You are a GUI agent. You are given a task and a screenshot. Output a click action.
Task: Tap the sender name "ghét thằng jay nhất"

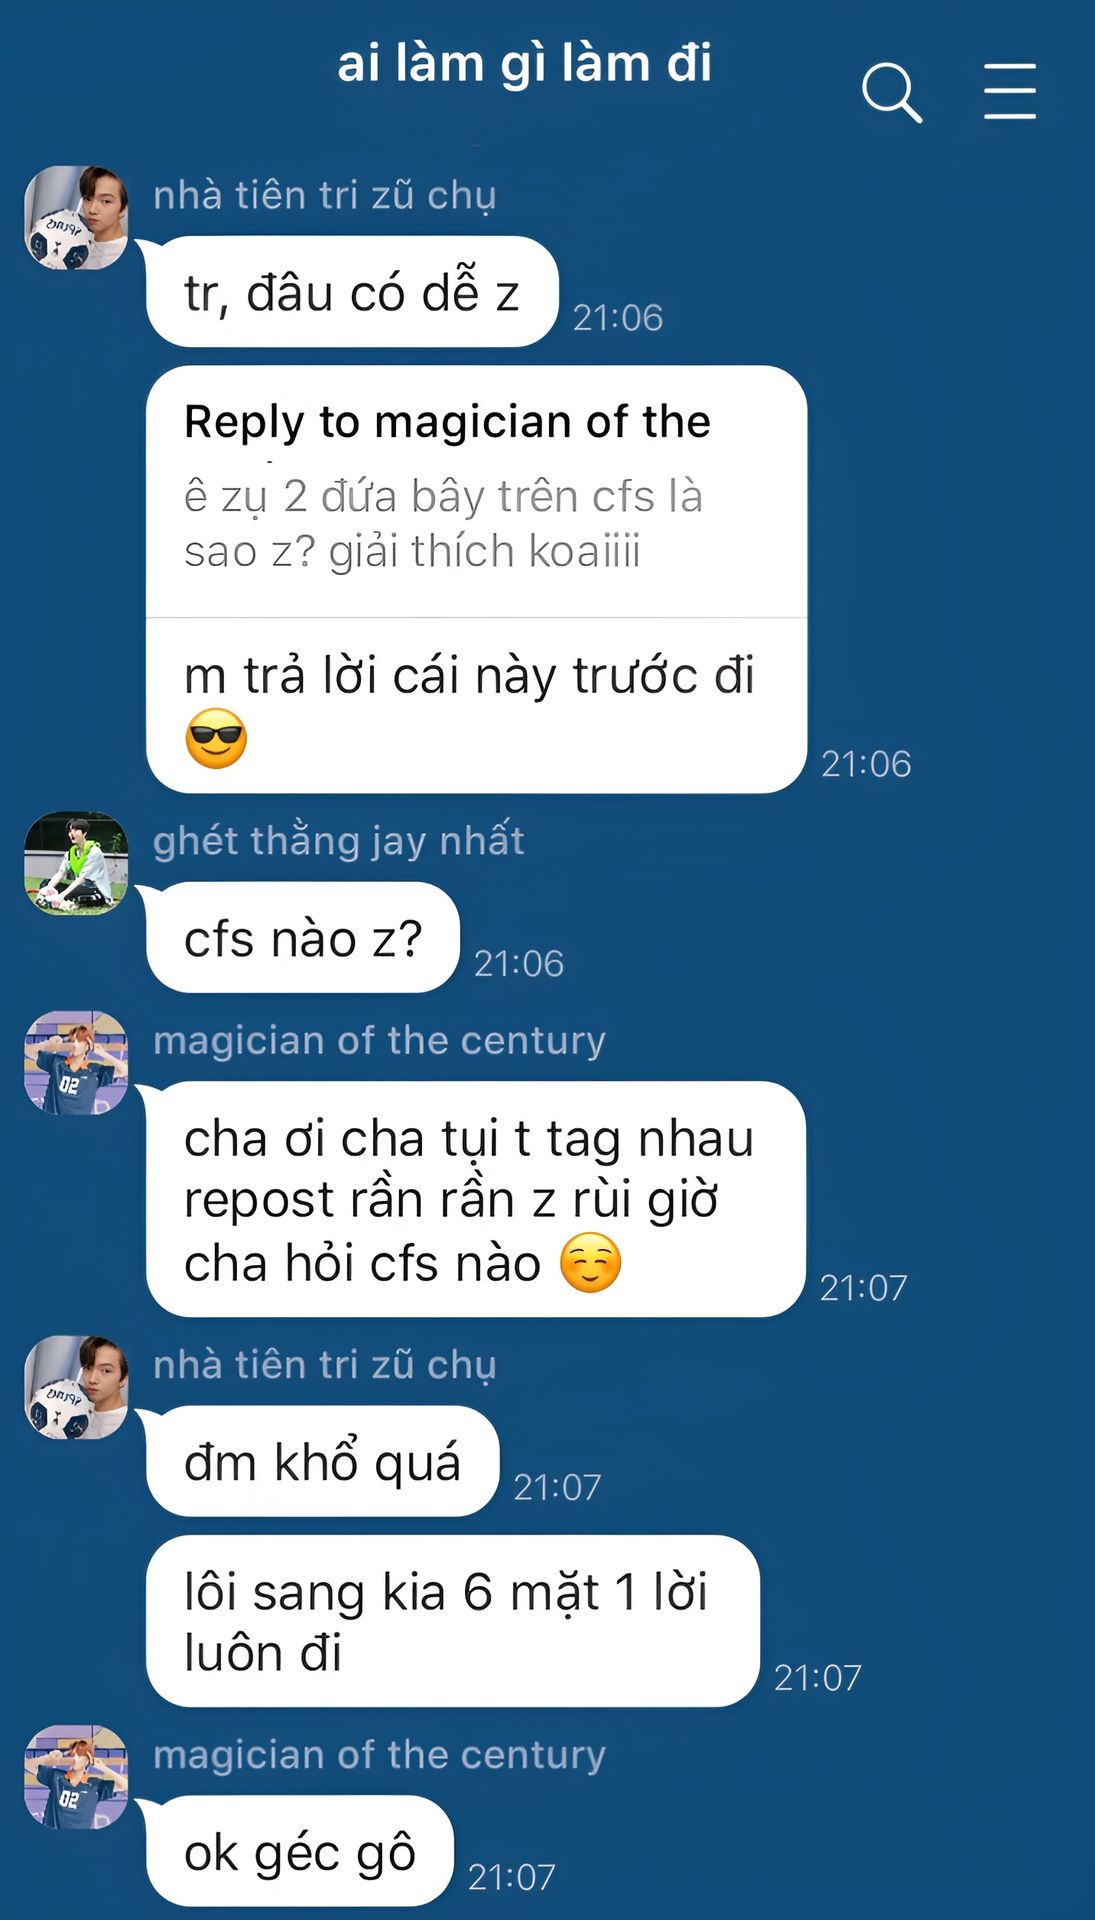click(339, 841)
